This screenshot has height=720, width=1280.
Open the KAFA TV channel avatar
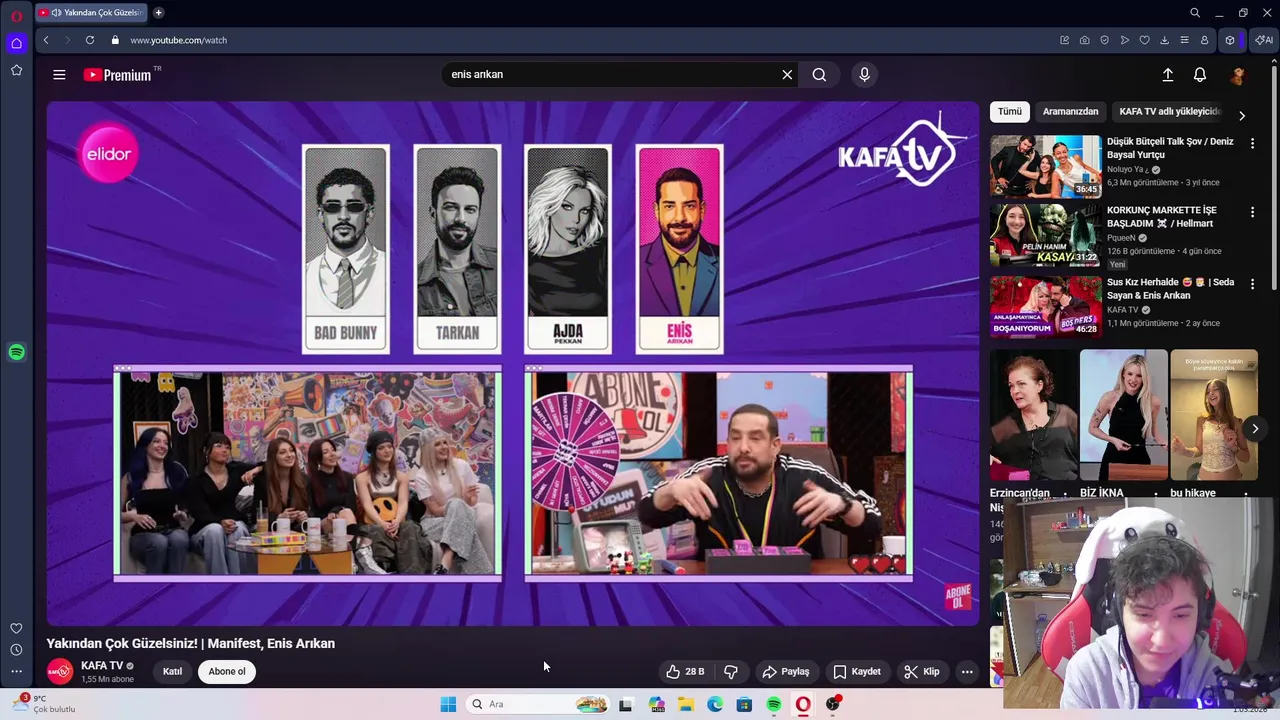tap(60, 672)
